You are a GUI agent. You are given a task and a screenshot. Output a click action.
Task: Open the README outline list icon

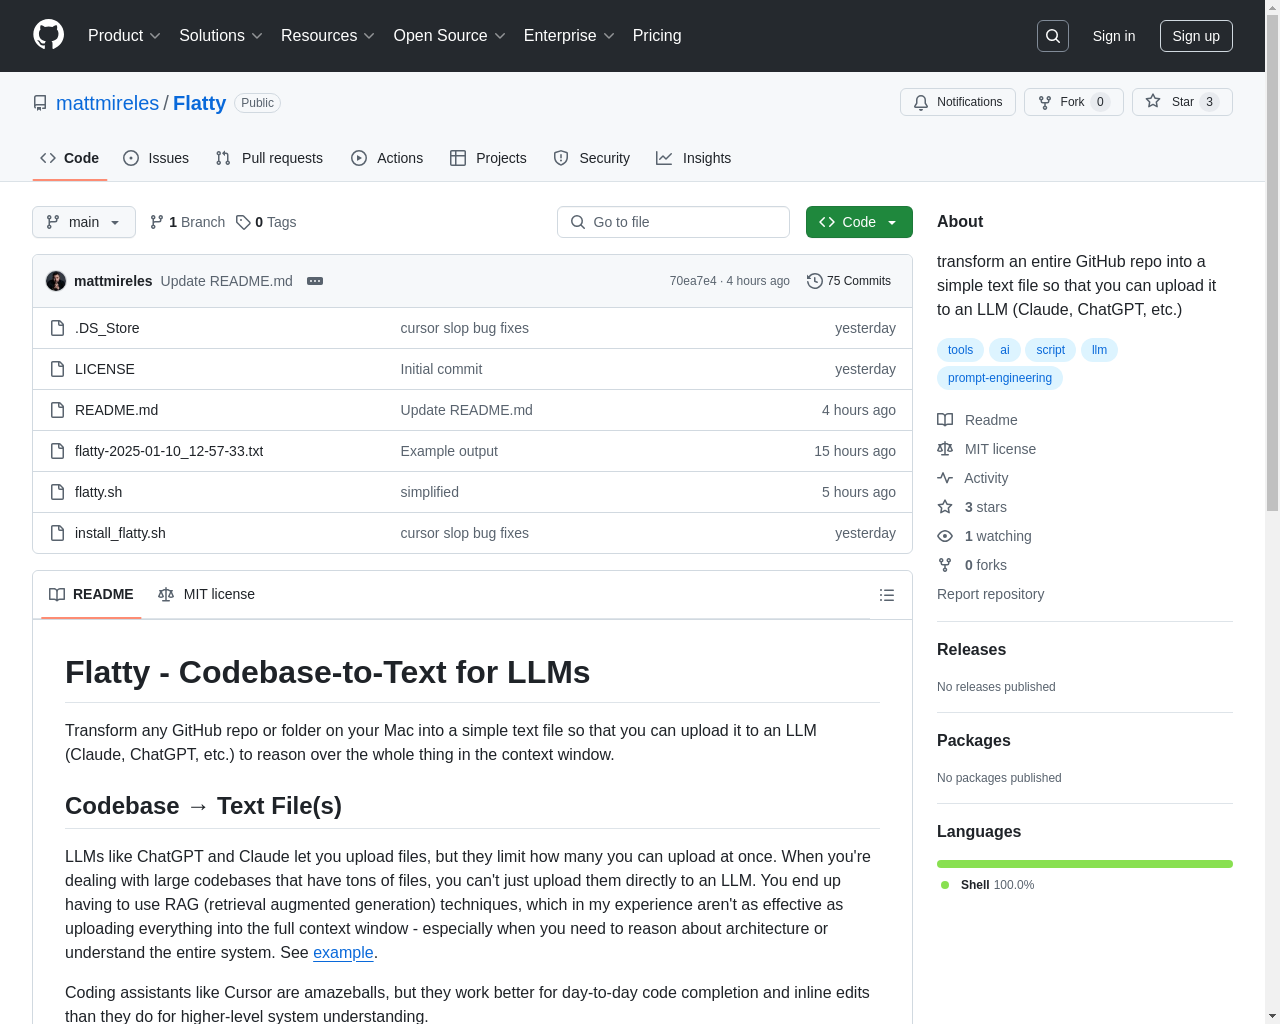tap(887, 595)
